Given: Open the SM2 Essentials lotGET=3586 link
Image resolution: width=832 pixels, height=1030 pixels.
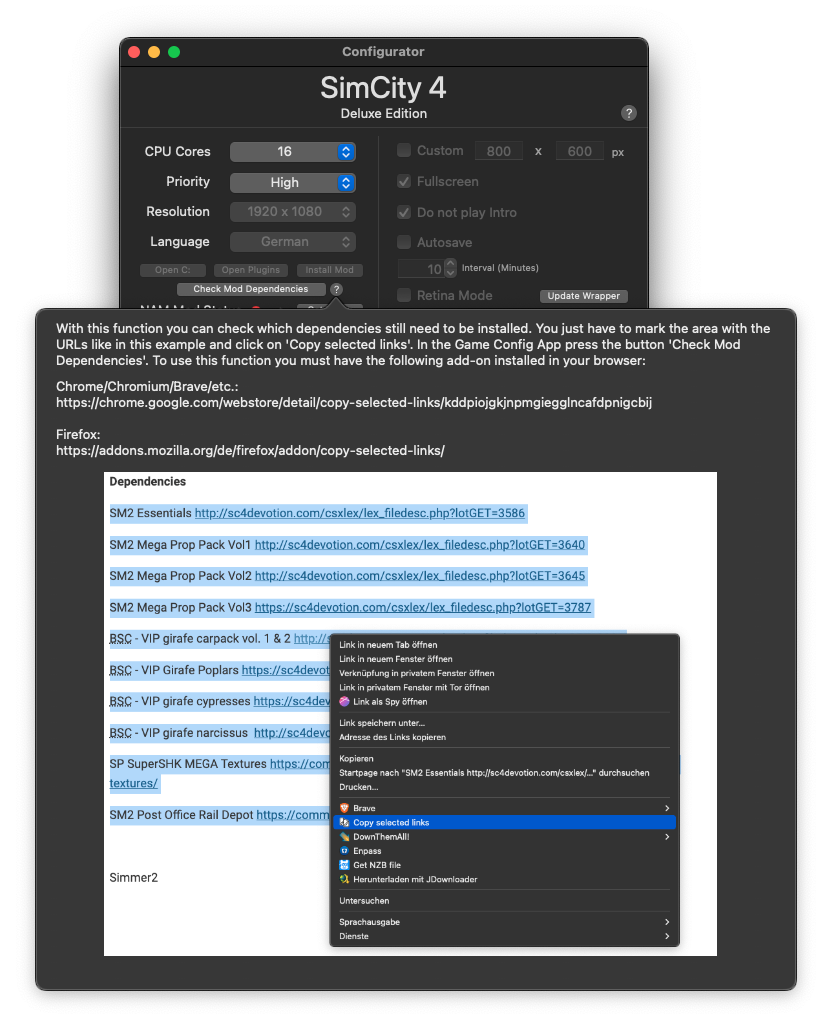Looking at the screenshot, I should click(360, 513).
